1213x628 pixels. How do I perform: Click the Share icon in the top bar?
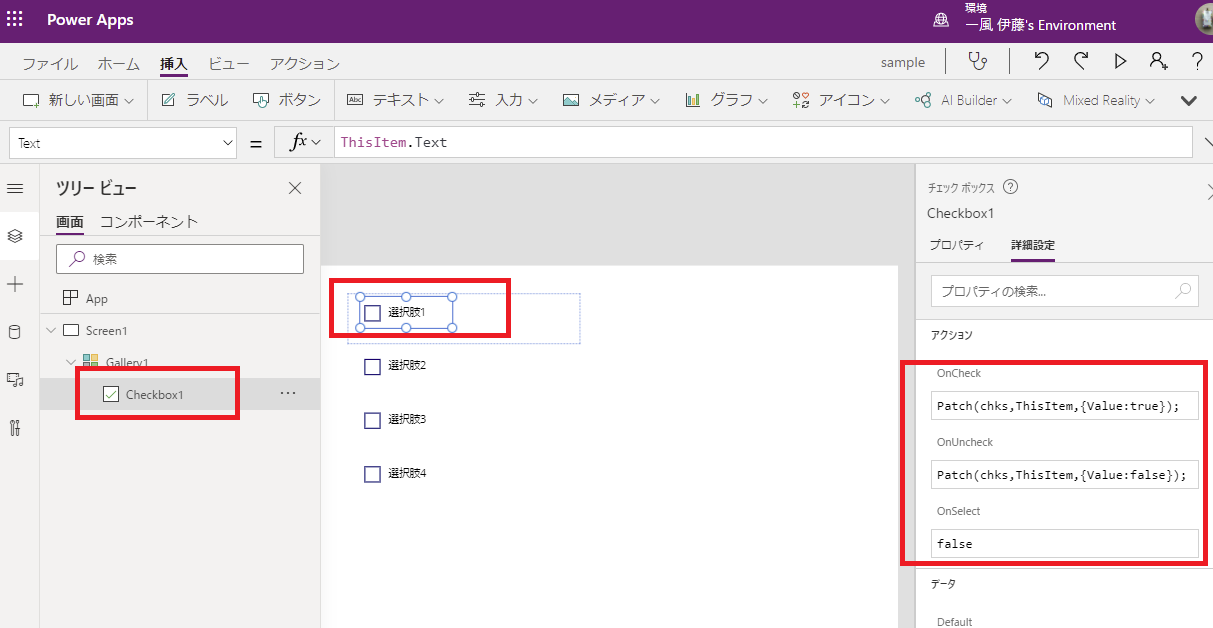pos(1158,61)
